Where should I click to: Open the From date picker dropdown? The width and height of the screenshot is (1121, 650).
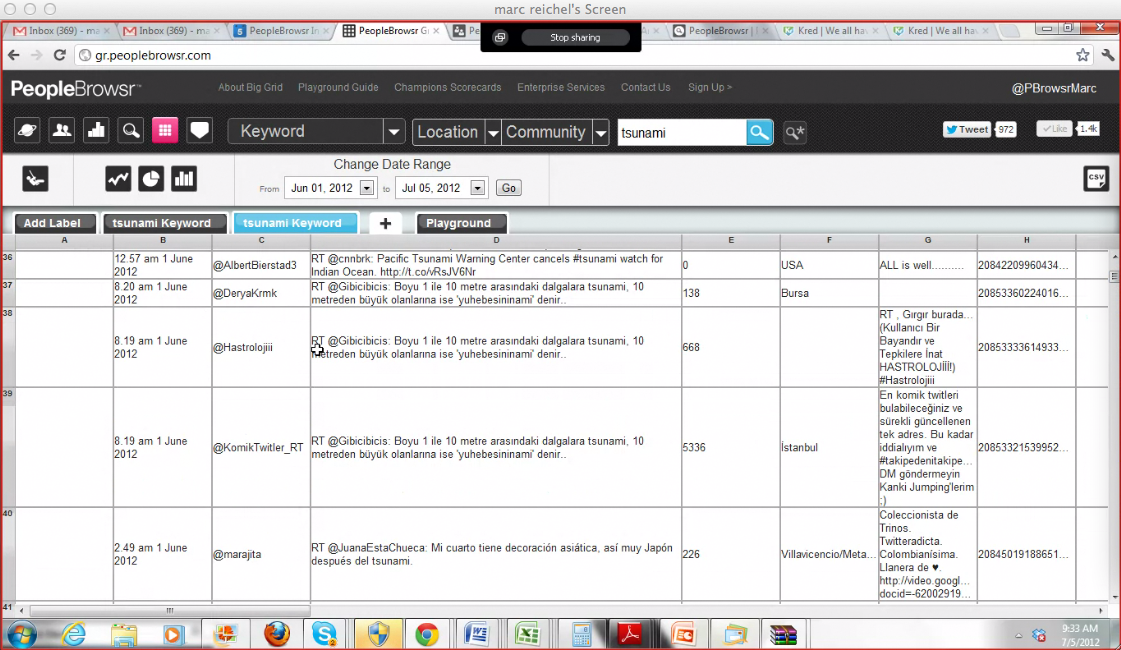click(x=367, y=188)
